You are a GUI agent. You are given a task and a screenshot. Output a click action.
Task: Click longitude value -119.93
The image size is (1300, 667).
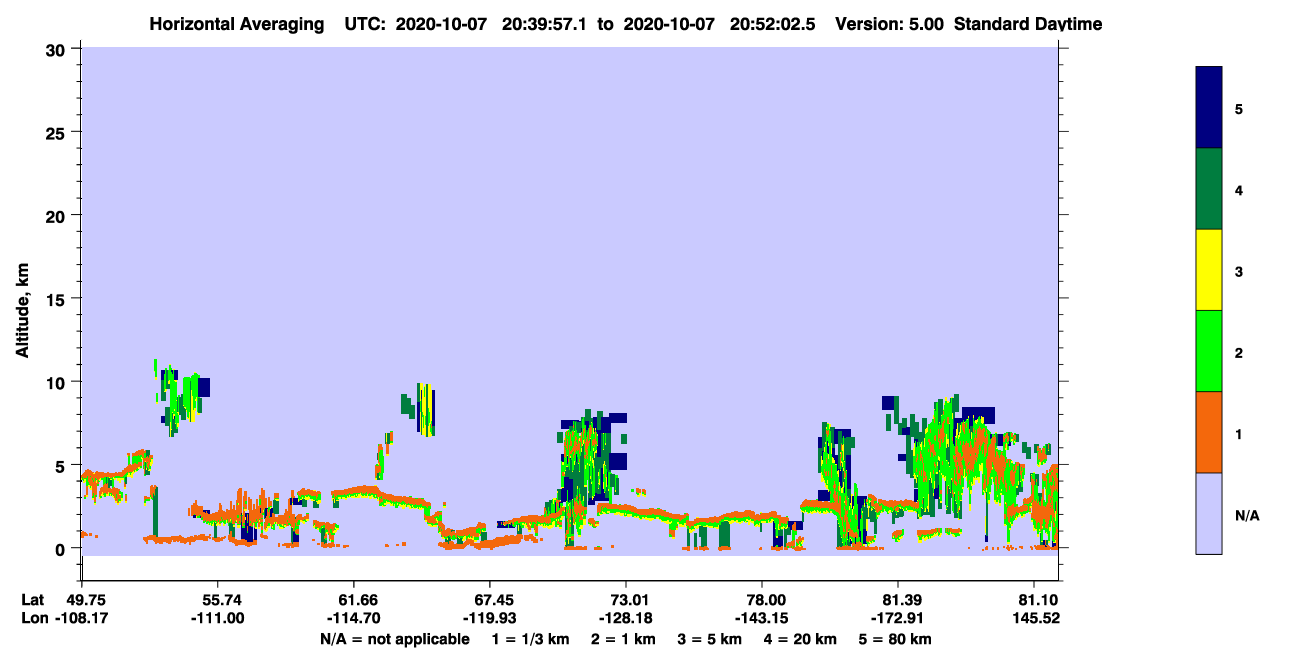tap(489, 618)
